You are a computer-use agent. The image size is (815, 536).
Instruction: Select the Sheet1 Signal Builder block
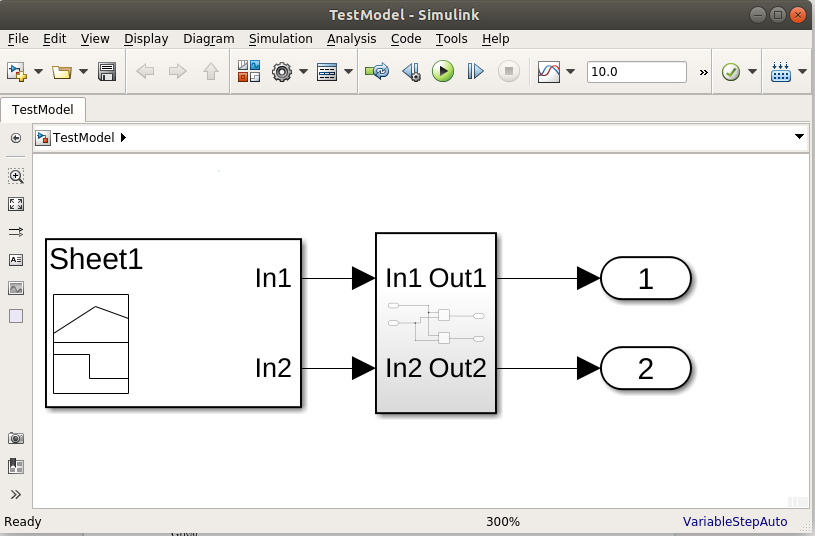point(174,323)
